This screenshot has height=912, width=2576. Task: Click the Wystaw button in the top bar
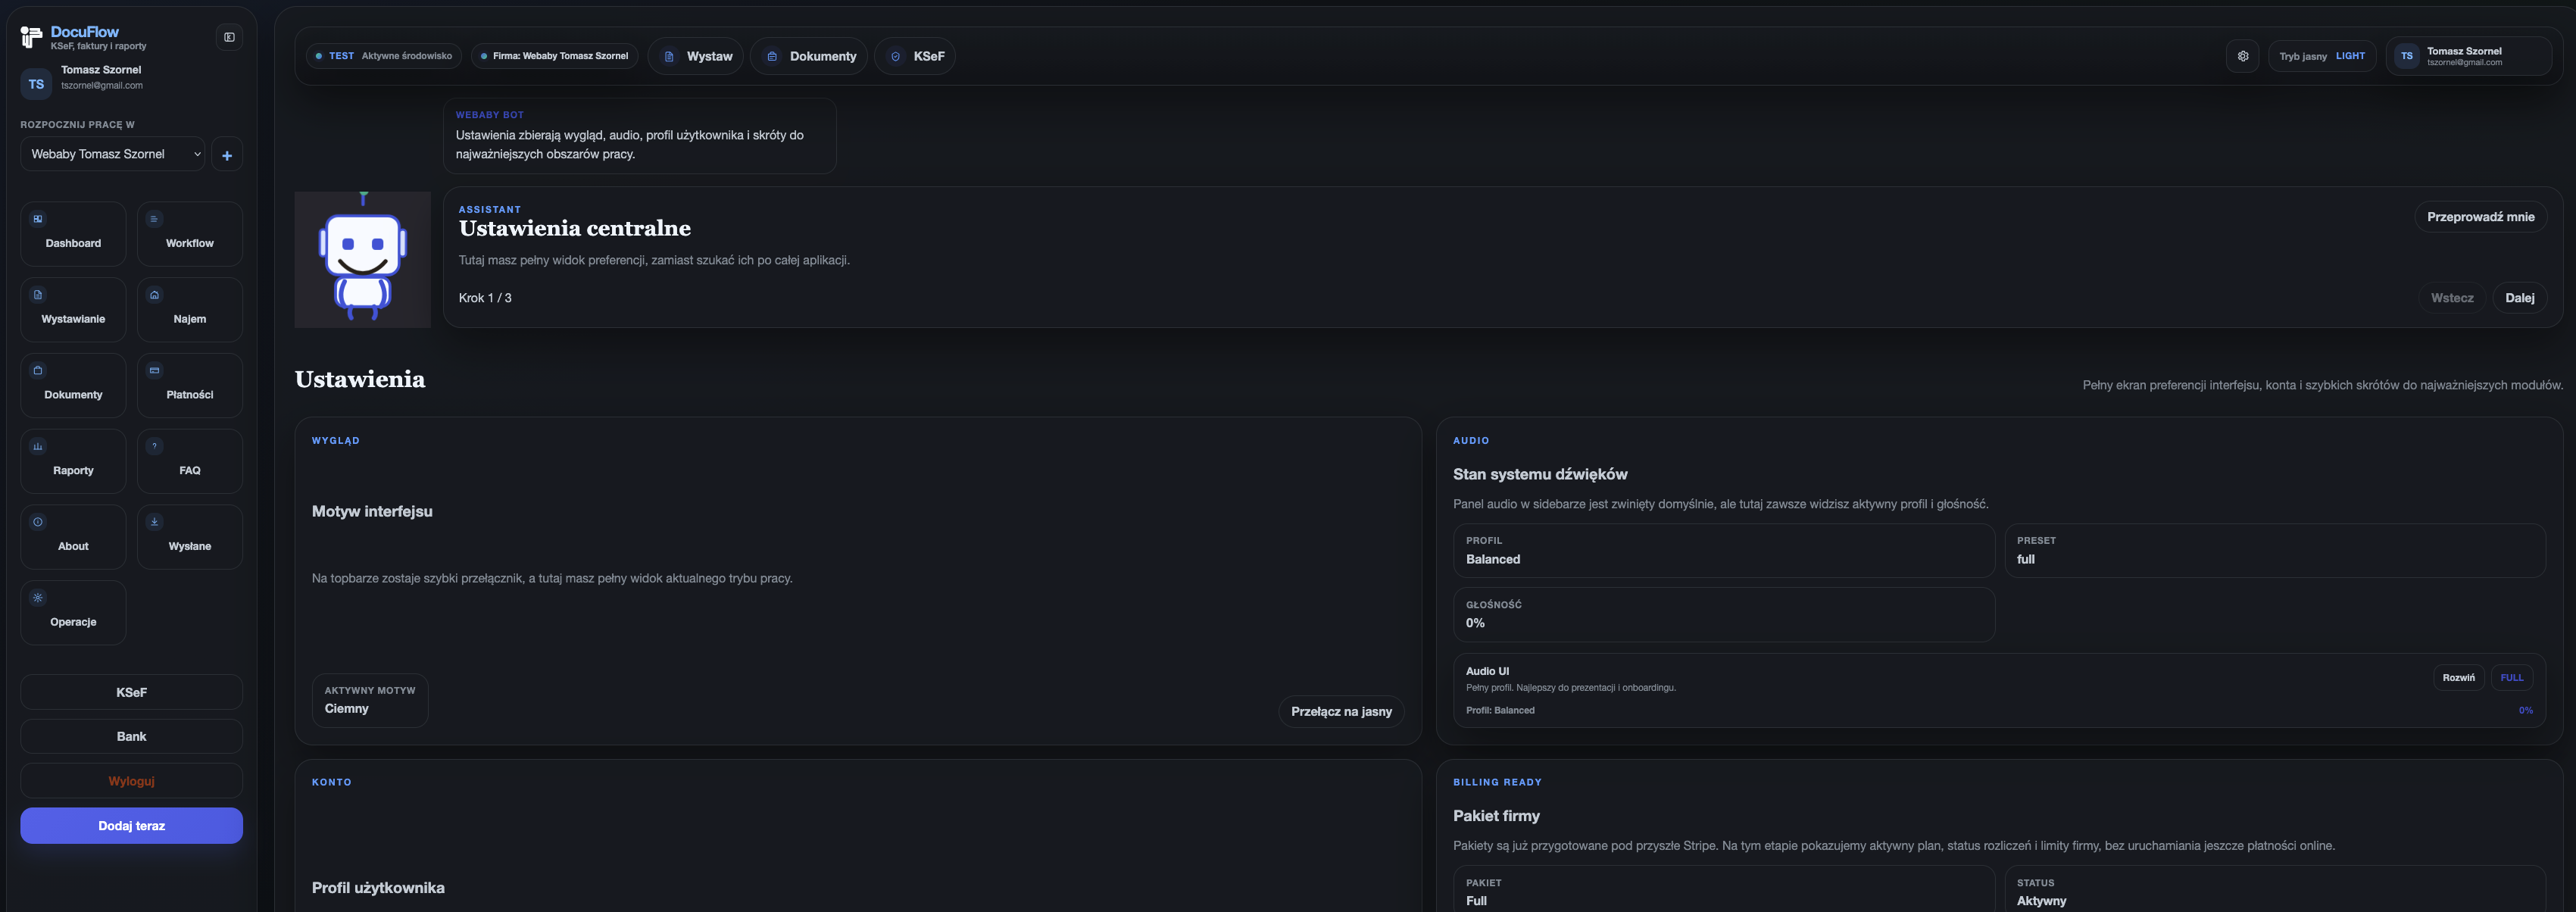pyautogui.click(x=696, y=56)
